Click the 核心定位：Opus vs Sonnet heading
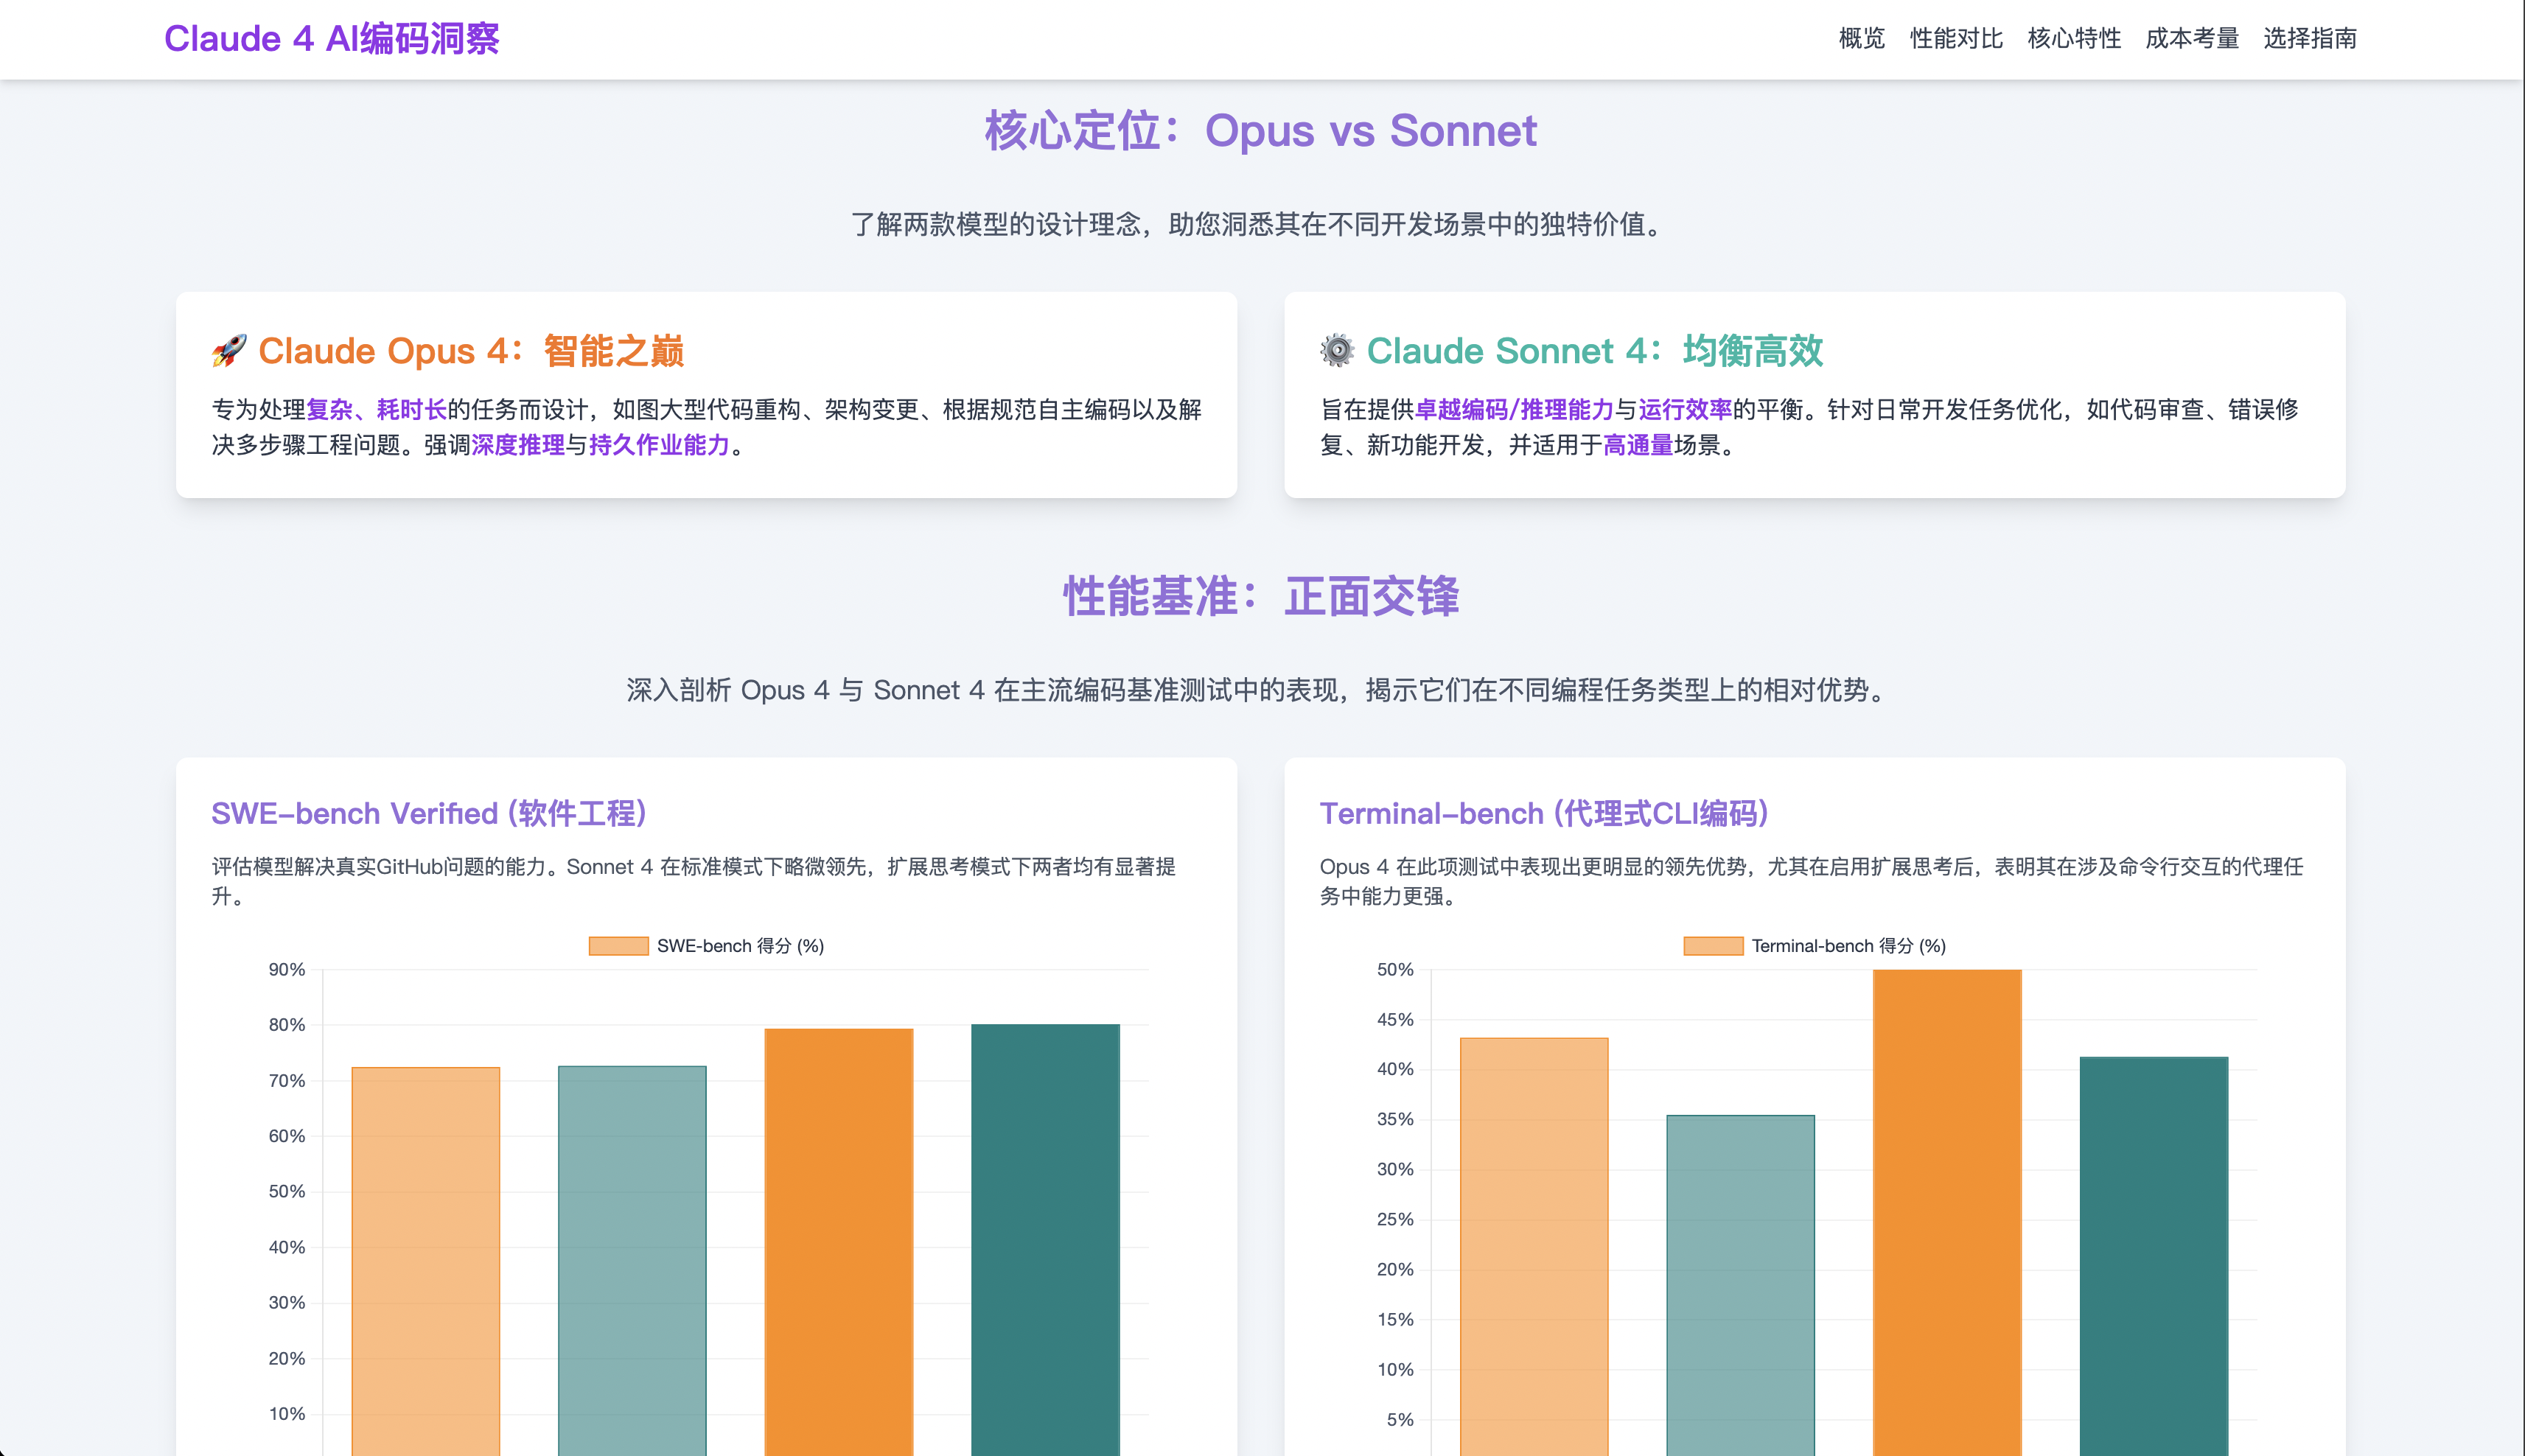 (x=1260, y=131)
